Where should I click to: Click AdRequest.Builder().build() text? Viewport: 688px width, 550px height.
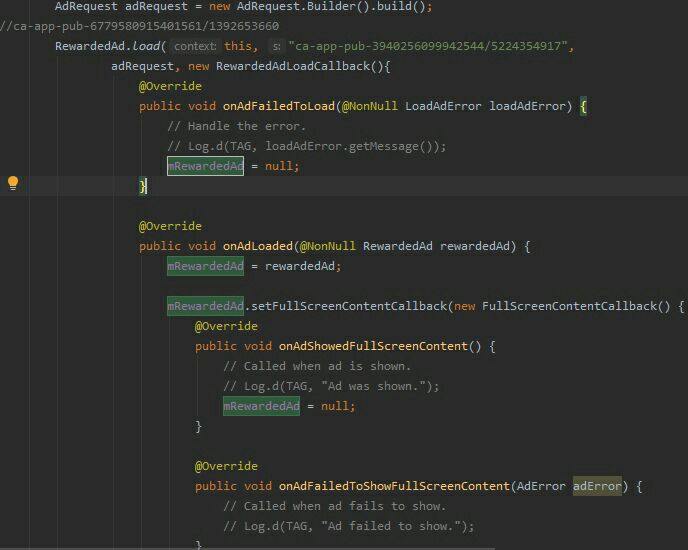pos(331,7)
